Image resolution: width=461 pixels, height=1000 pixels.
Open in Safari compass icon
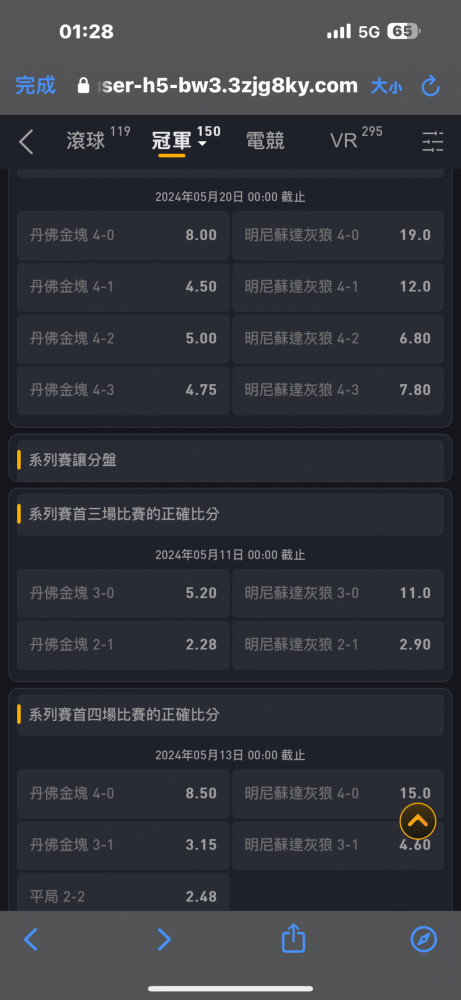(423, 939)
